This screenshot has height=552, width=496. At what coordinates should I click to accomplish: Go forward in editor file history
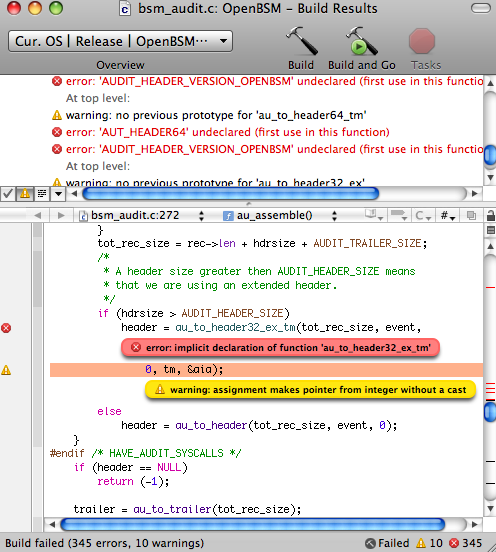[61, 215]
